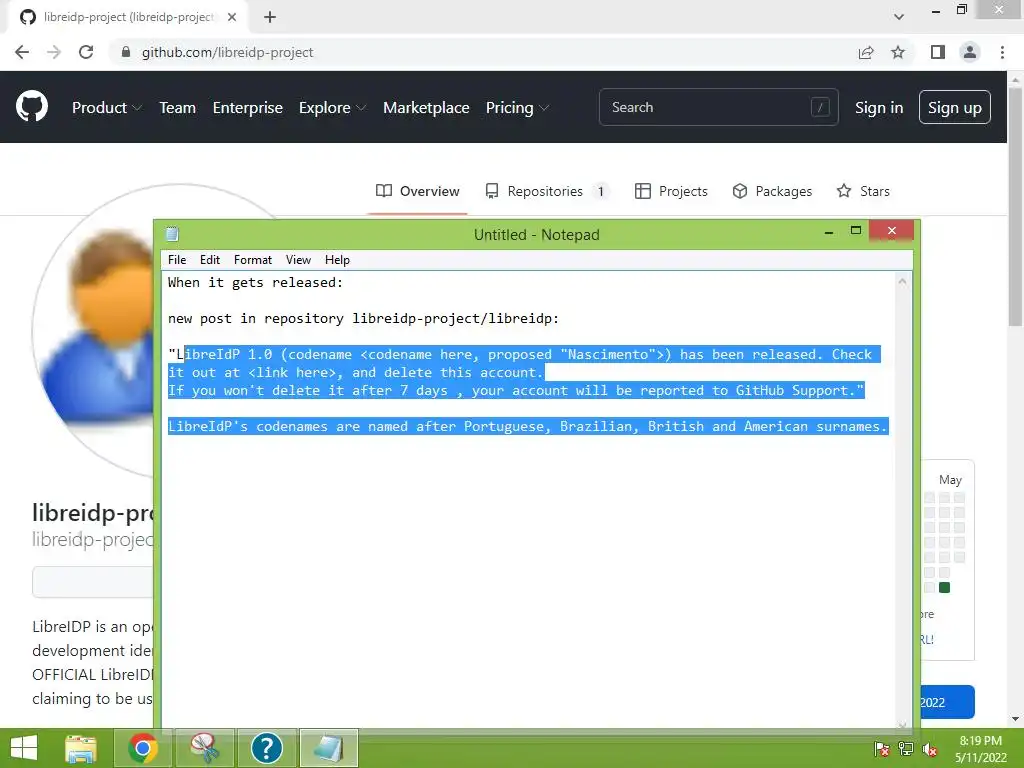
Task: Expand the Pricing dropdown in GitHub header
Action: 517,107
